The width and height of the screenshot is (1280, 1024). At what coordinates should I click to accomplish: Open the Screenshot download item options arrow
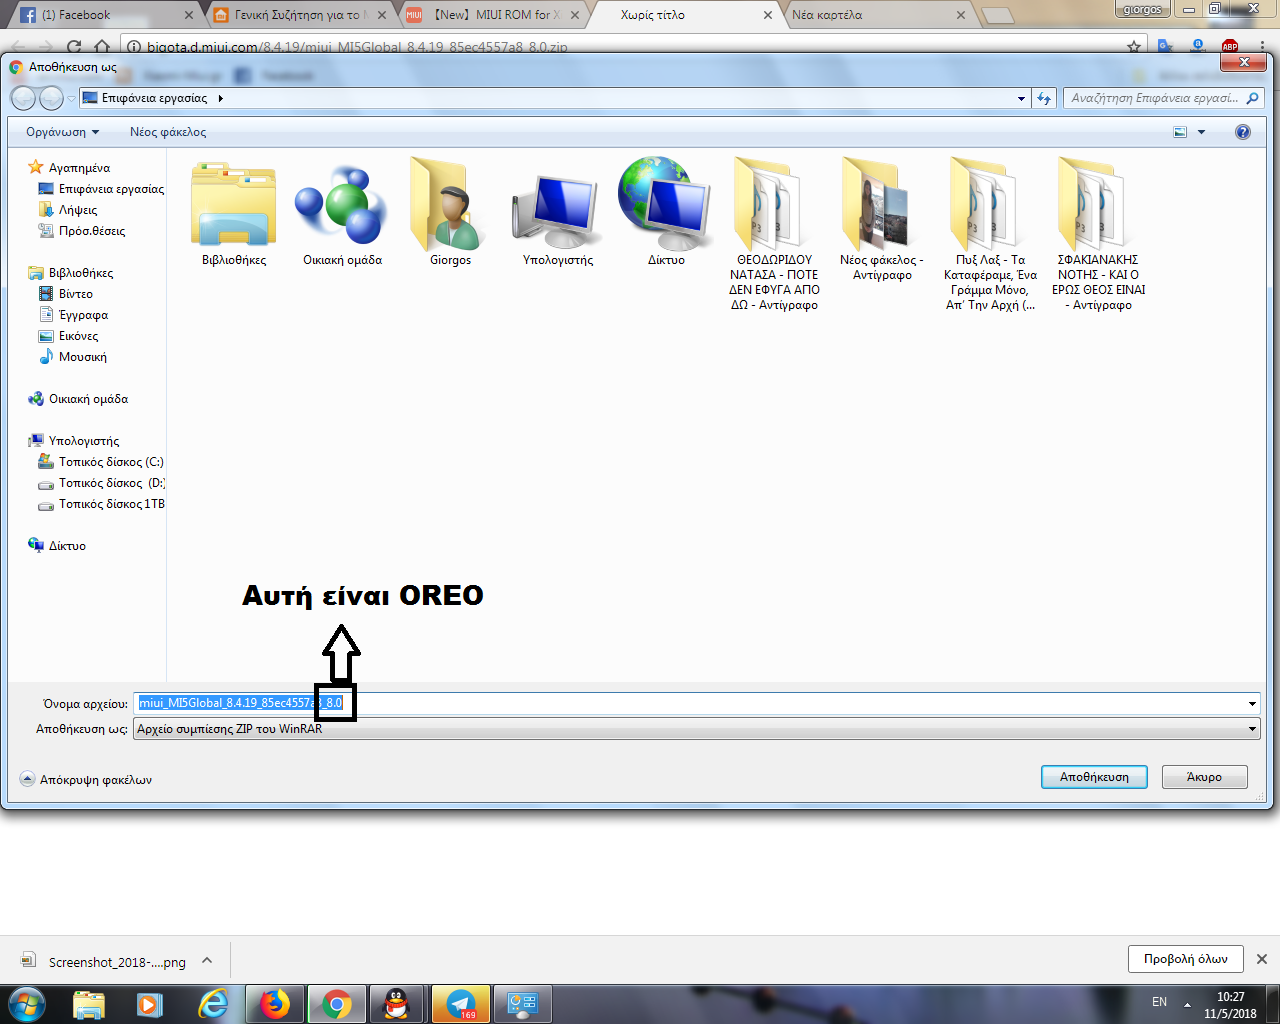coord(207,961)
